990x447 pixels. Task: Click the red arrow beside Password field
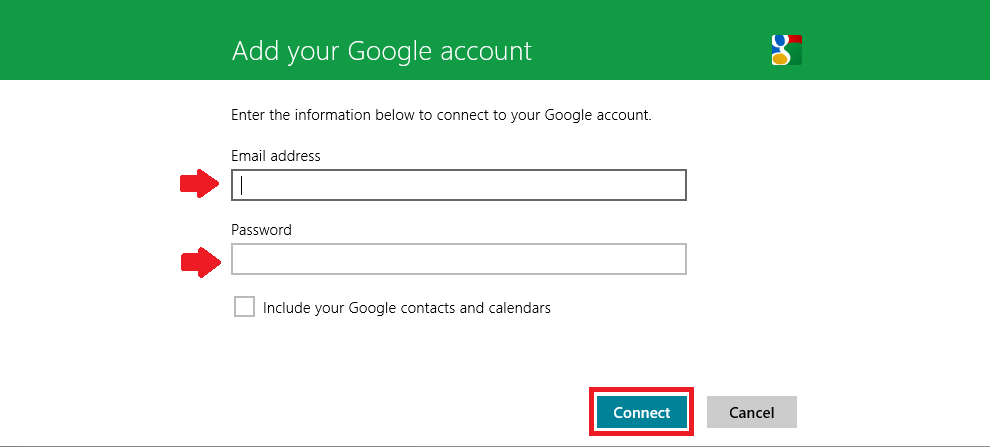coord(201,262)
